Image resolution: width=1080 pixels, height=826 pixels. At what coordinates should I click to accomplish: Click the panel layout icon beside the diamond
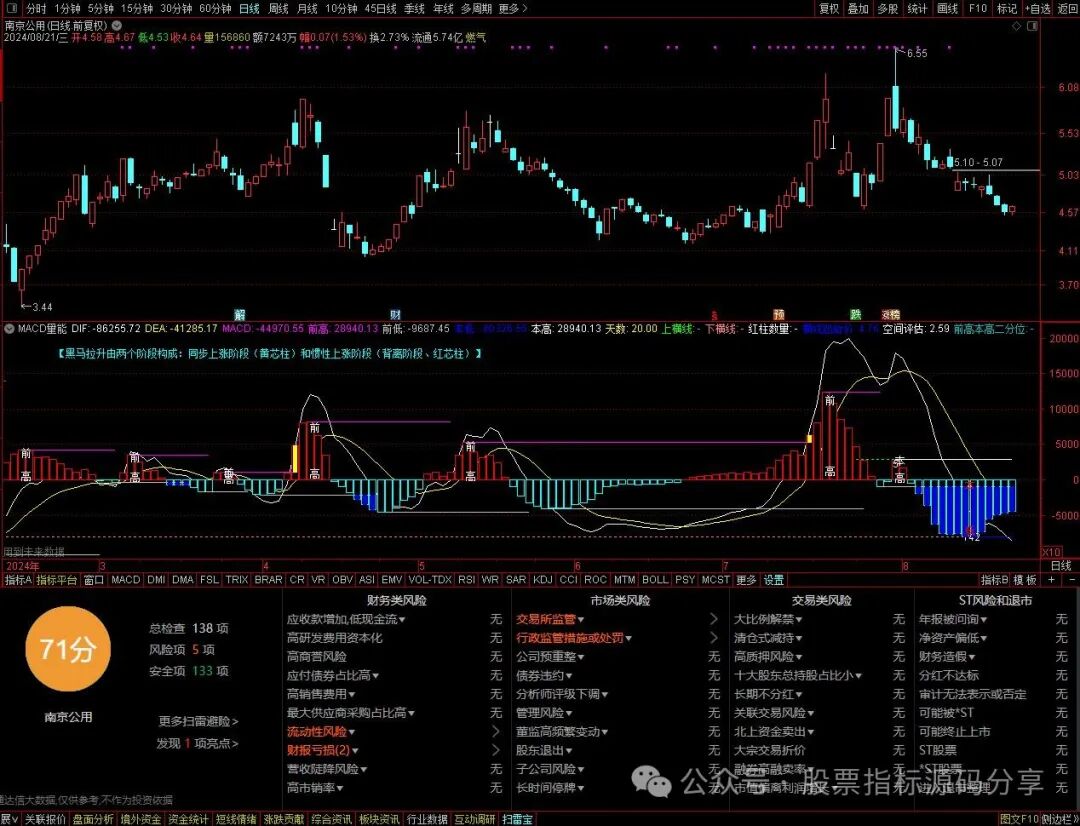(x=1032, y=25)
